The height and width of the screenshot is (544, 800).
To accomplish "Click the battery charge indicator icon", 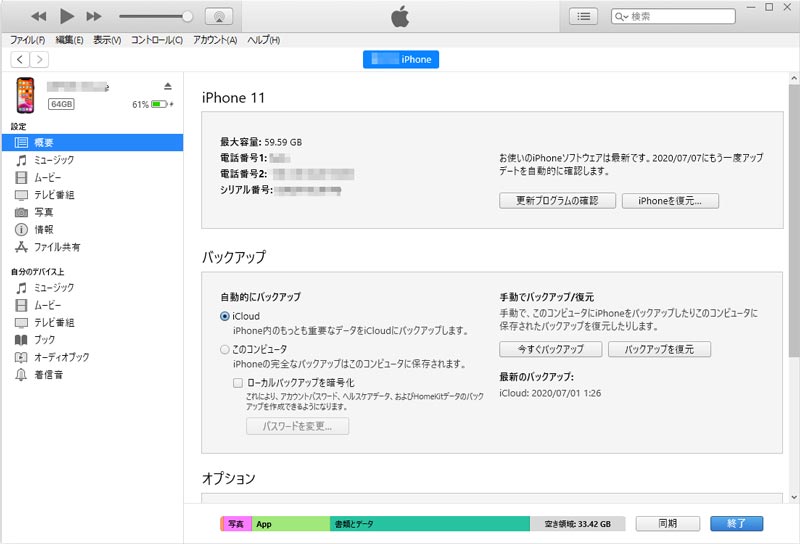I will point(160,104).
